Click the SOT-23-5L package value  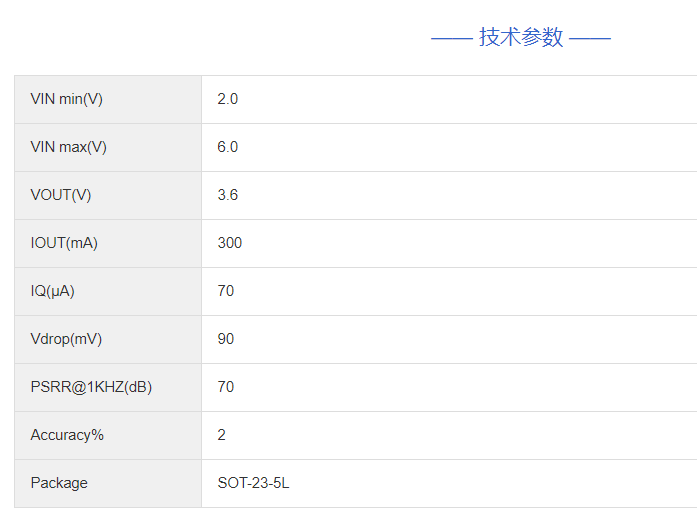[x=253, y=483]
